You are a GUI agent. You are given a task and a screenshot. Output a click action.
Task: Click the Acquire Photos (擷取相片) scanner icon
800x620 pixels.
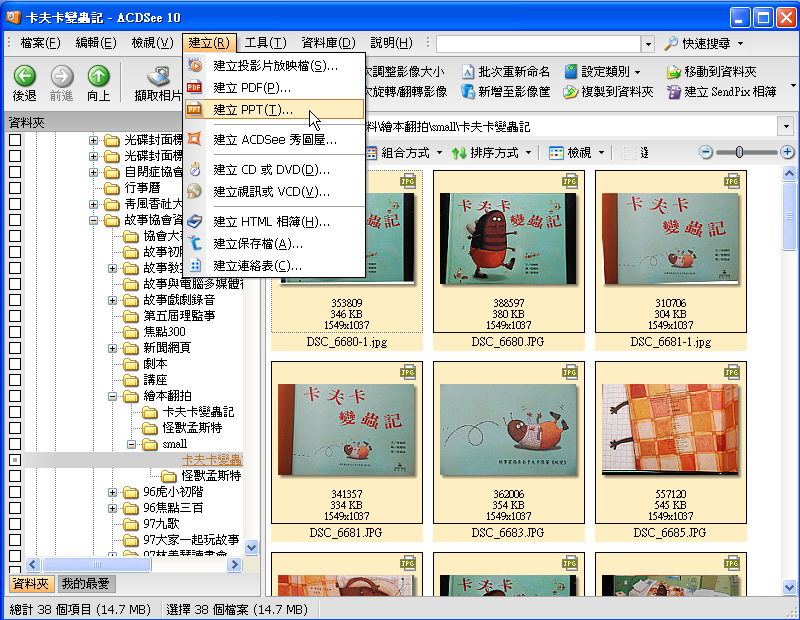(x=159, y=76)
